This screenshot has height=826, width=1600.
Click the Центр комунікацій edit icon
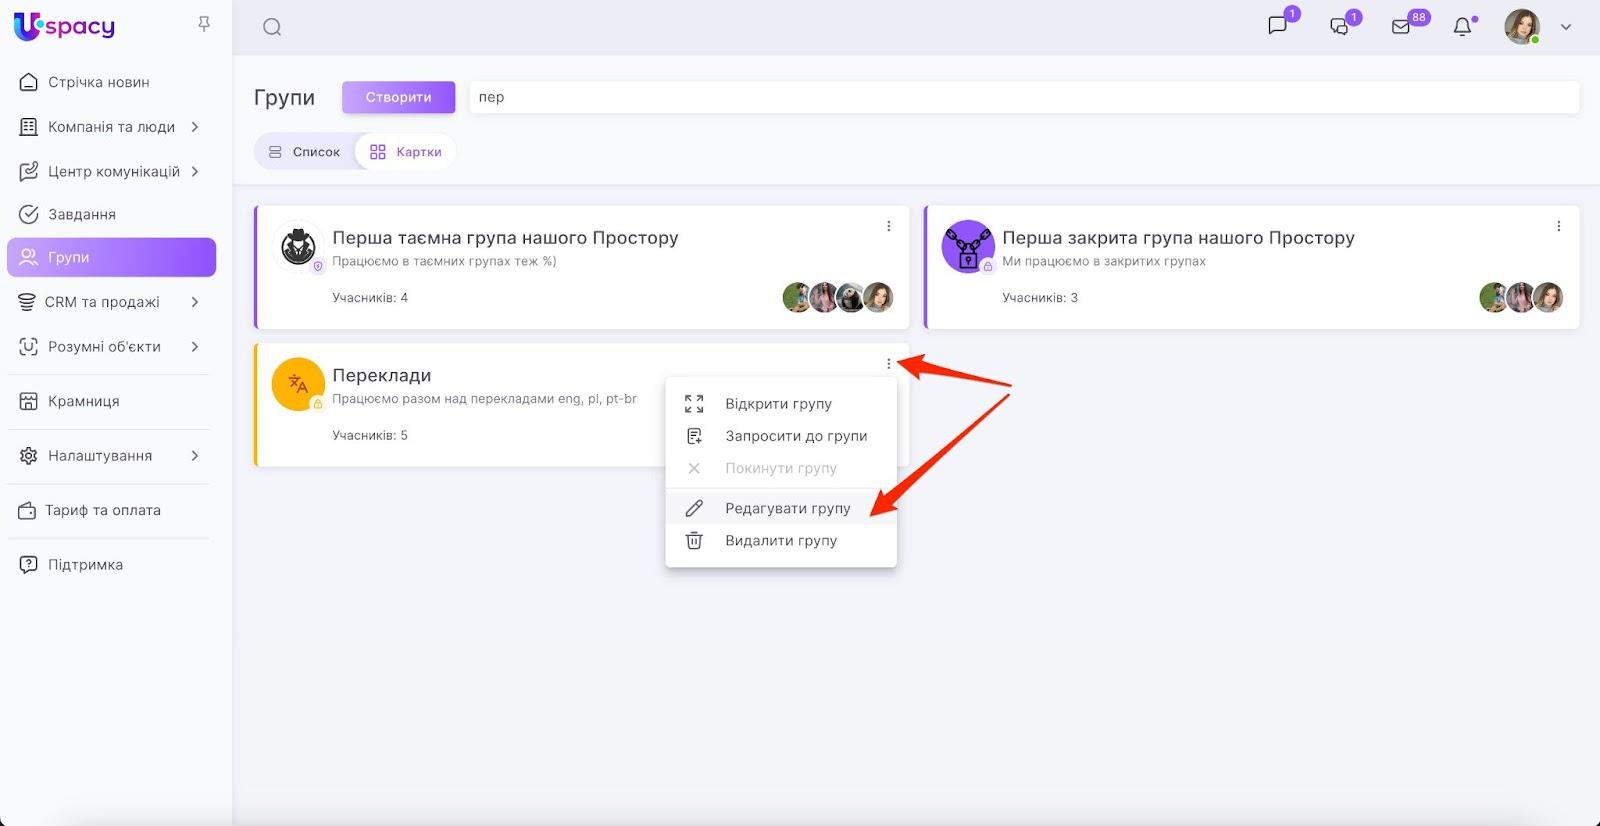click(29, 171)
